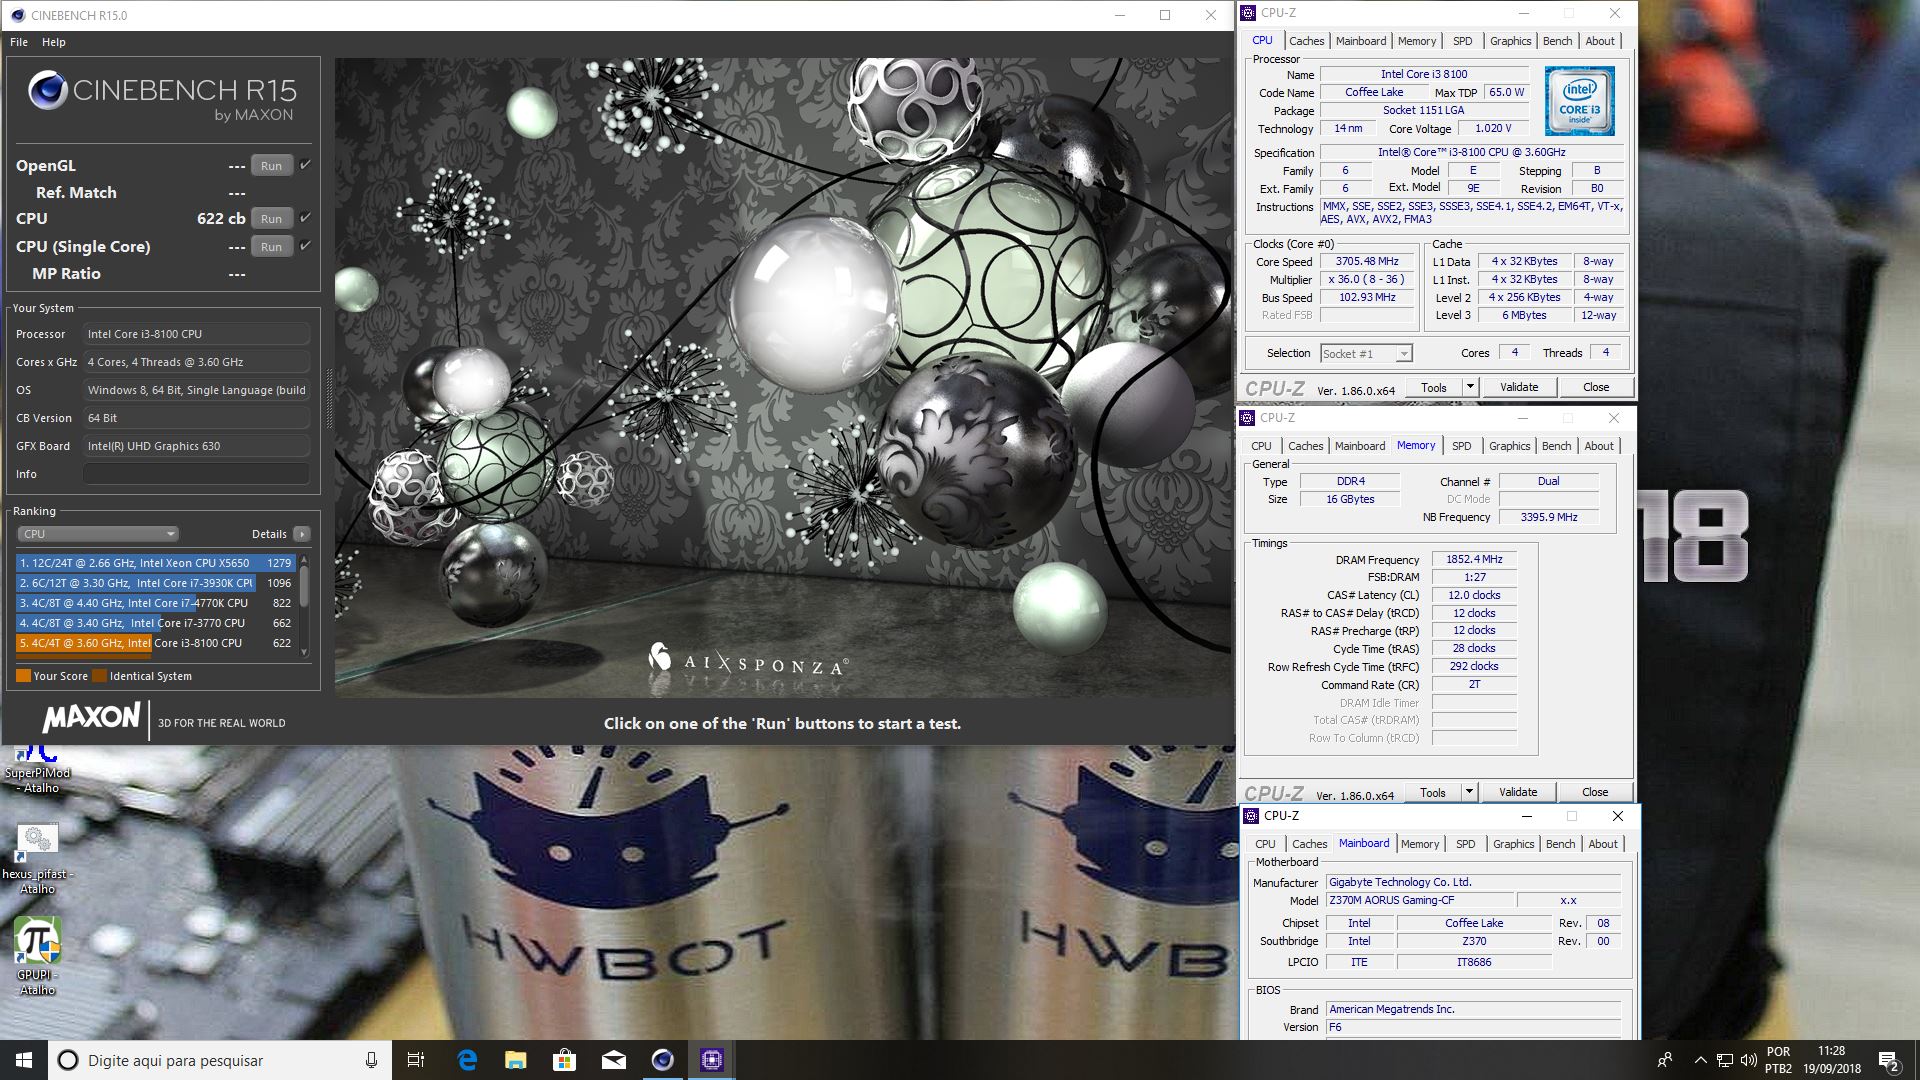Open About tab in bottom CPU-Z window

(1603, 844)
